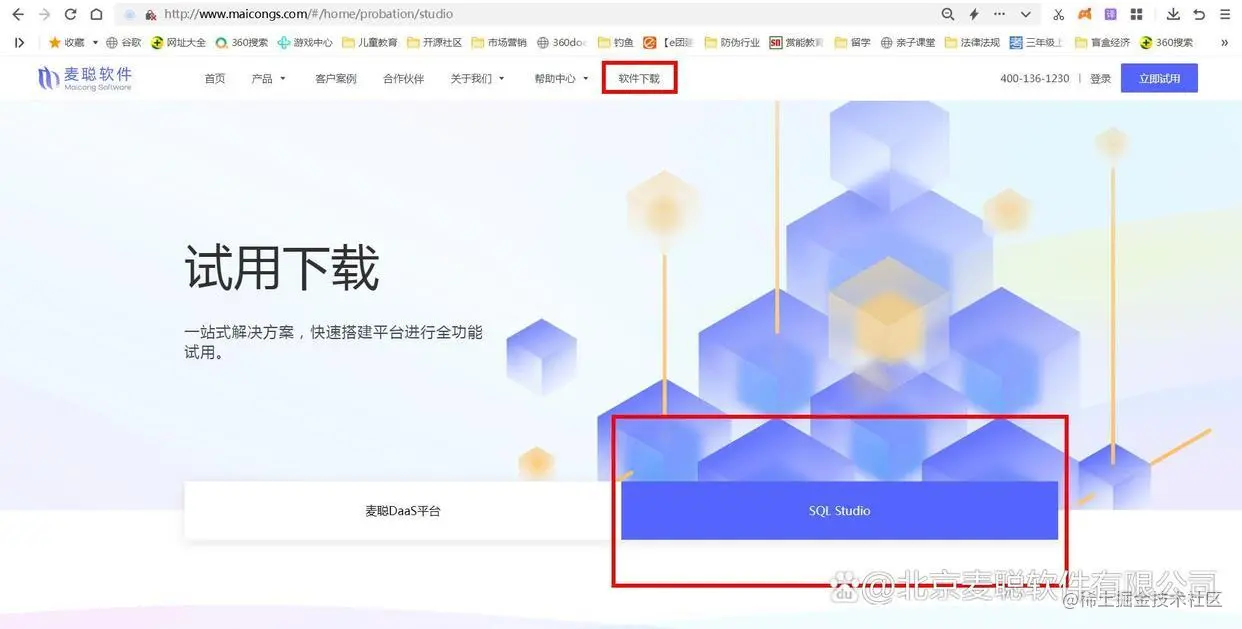
Task: Open the 网址大全 bookmark
Action: click(179, 42)
